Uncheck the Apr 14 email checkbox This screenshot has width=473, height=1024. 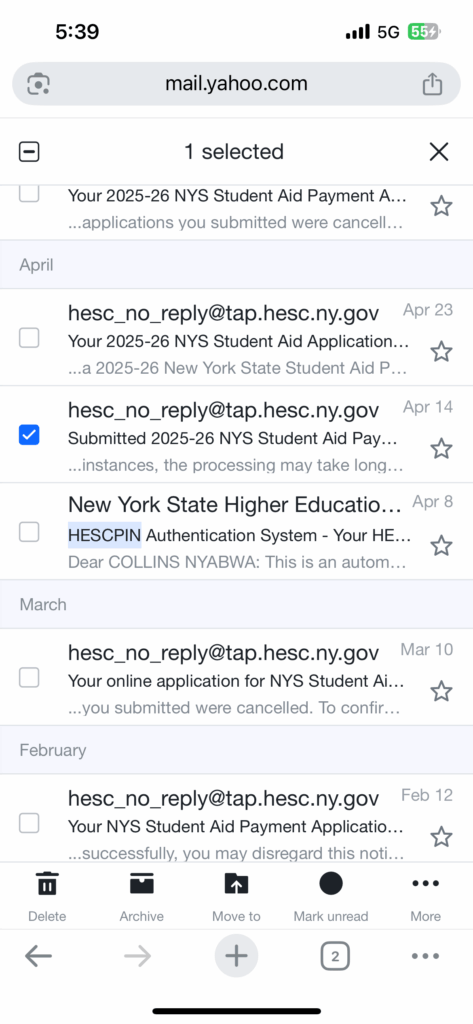tap(29, 434)
